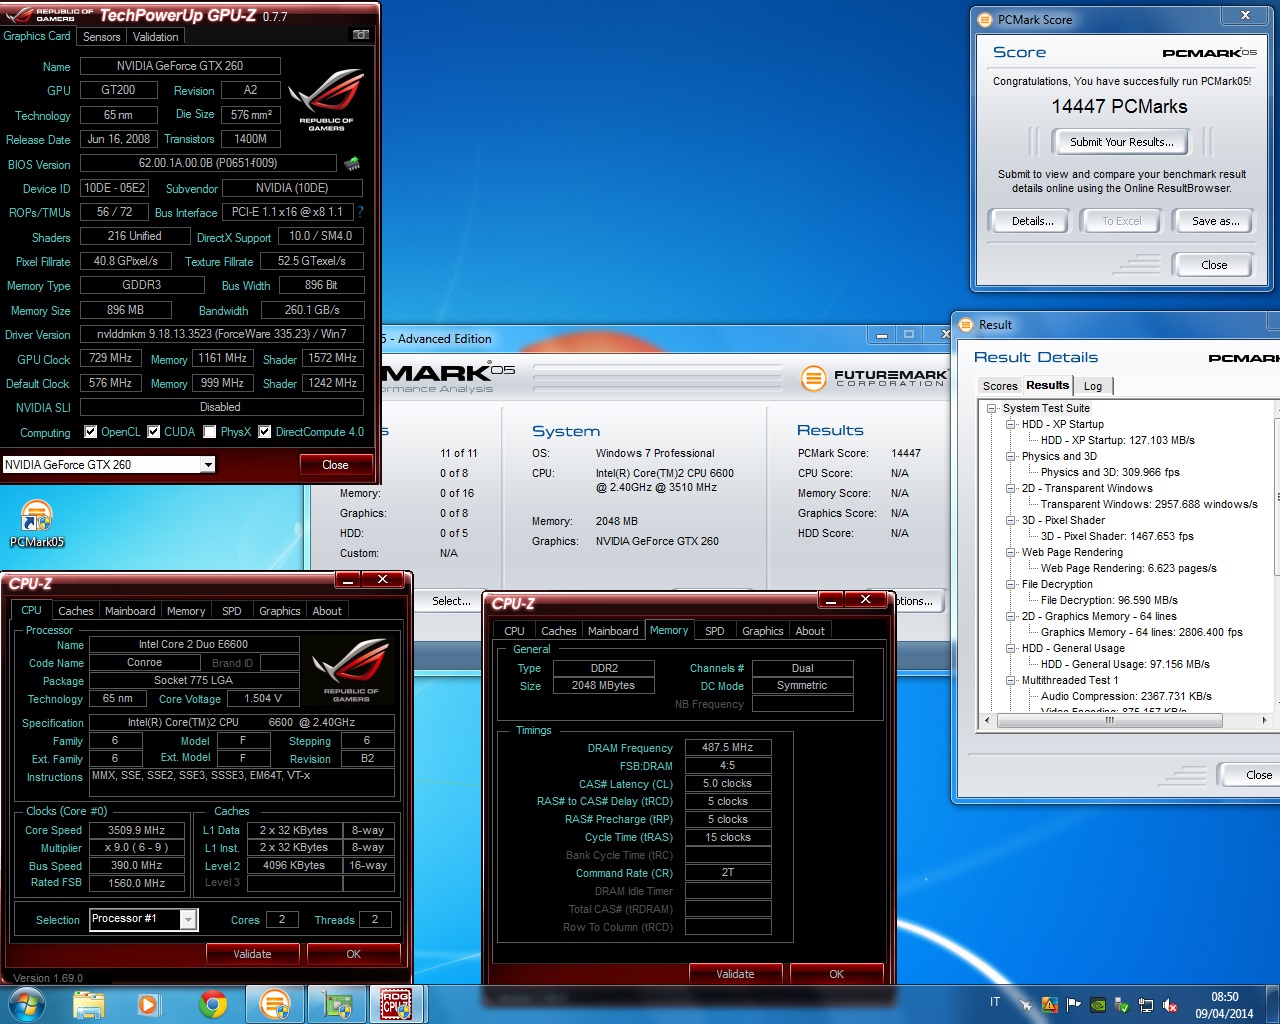Click the Result window title icon
The image size is (1280, 1024).
(x=966, y=324)
